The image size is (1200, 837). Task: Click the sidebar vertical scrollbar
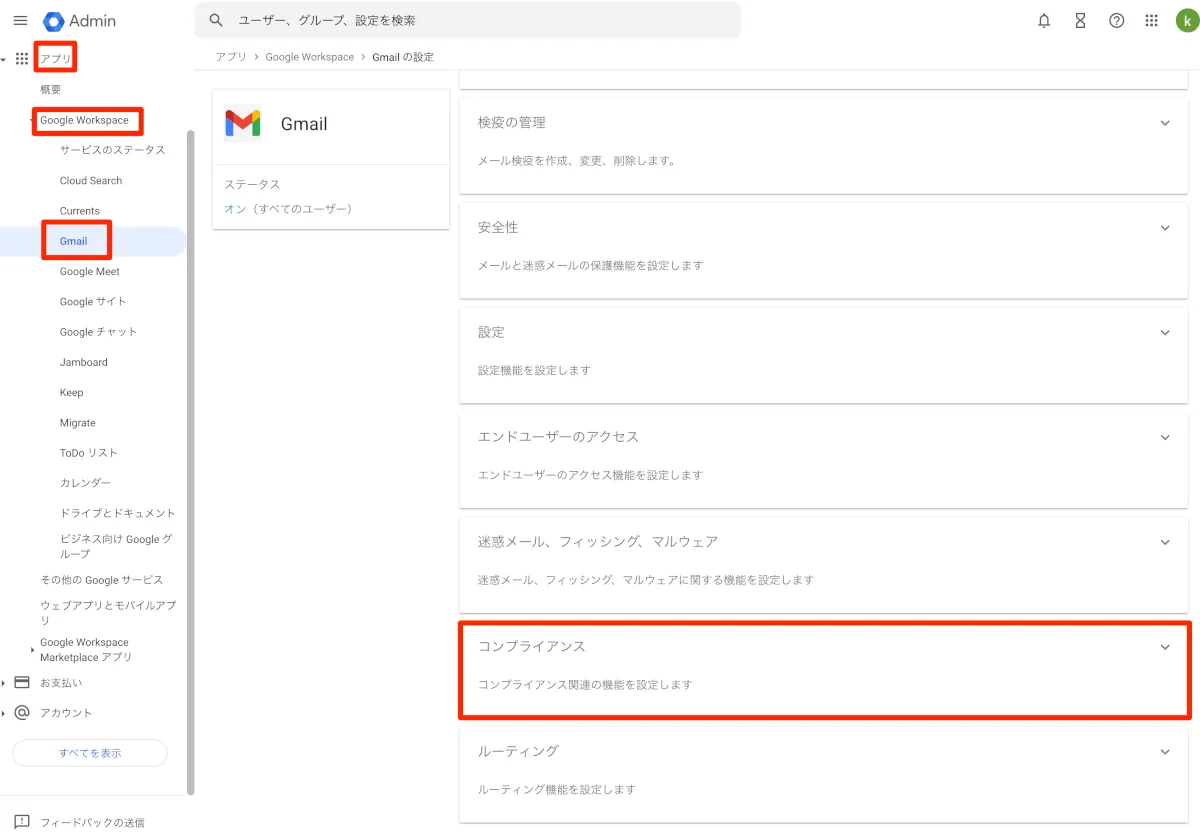pyautogui.click(x=191, y=462)
